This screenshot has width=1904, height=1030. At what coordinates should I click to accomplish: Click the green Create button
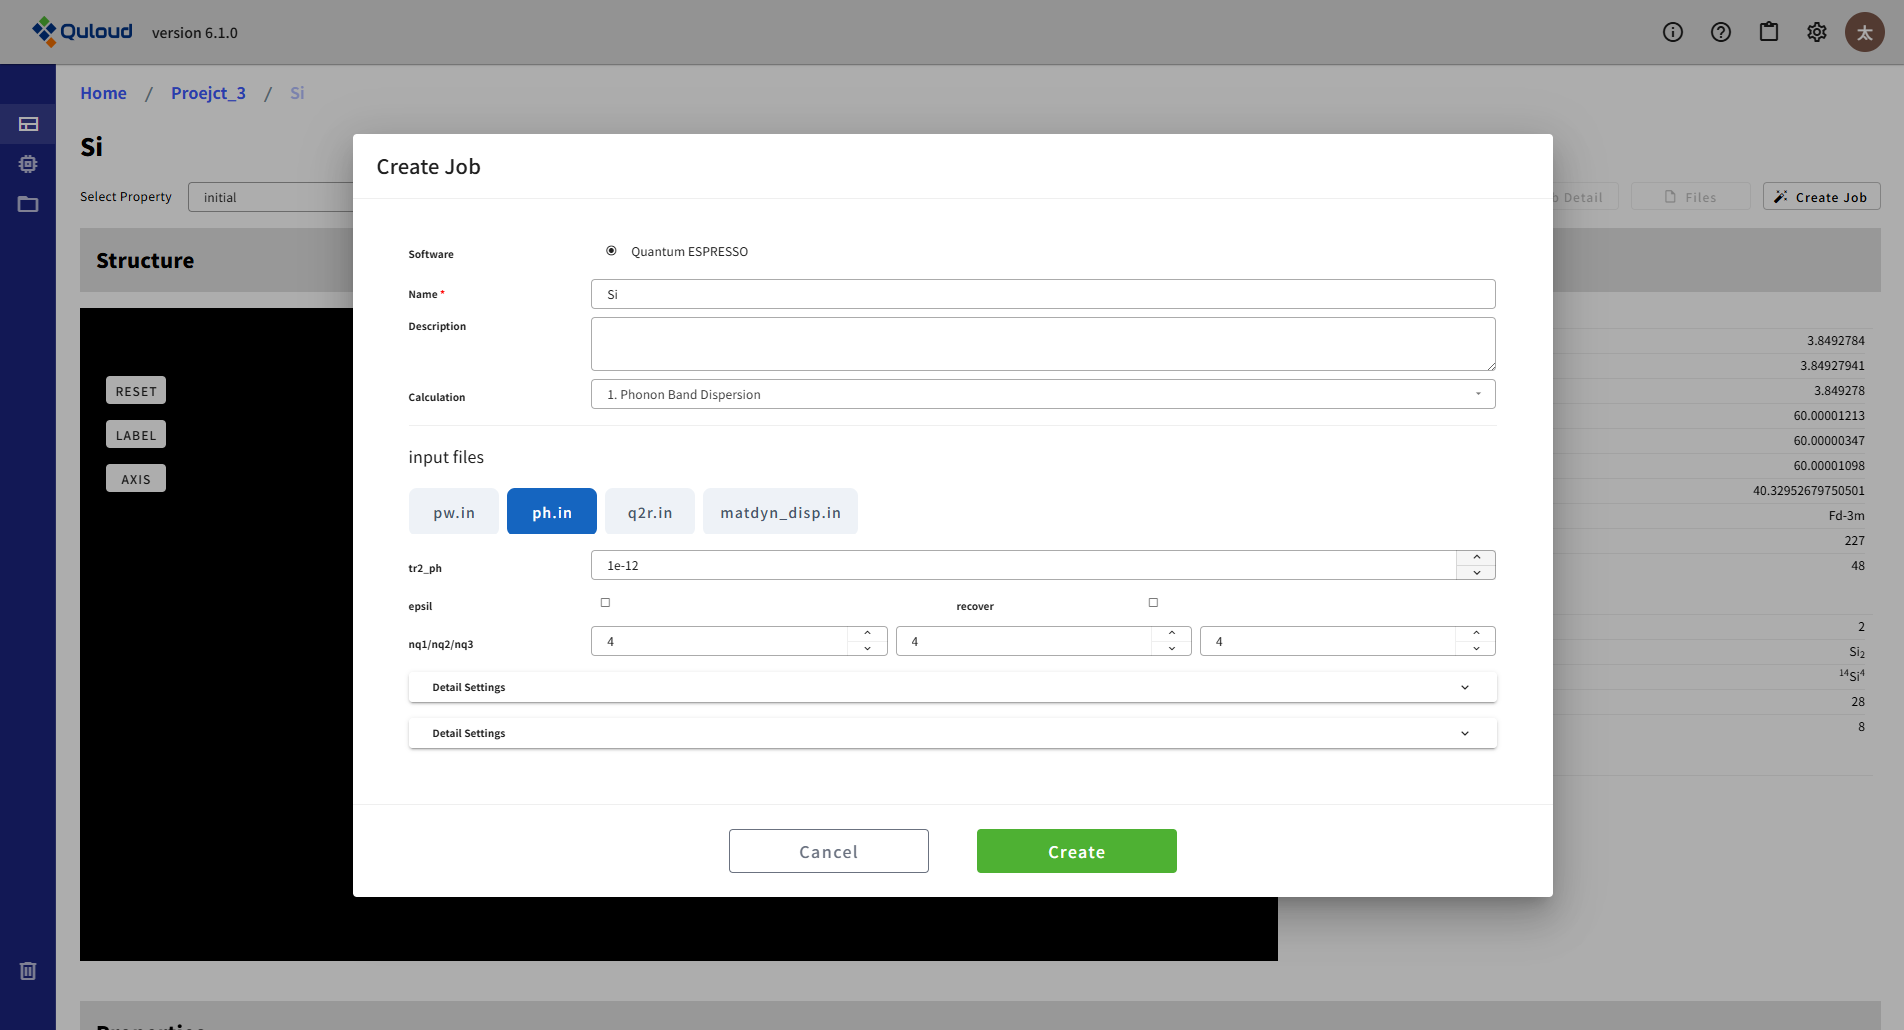point(1076,851)
